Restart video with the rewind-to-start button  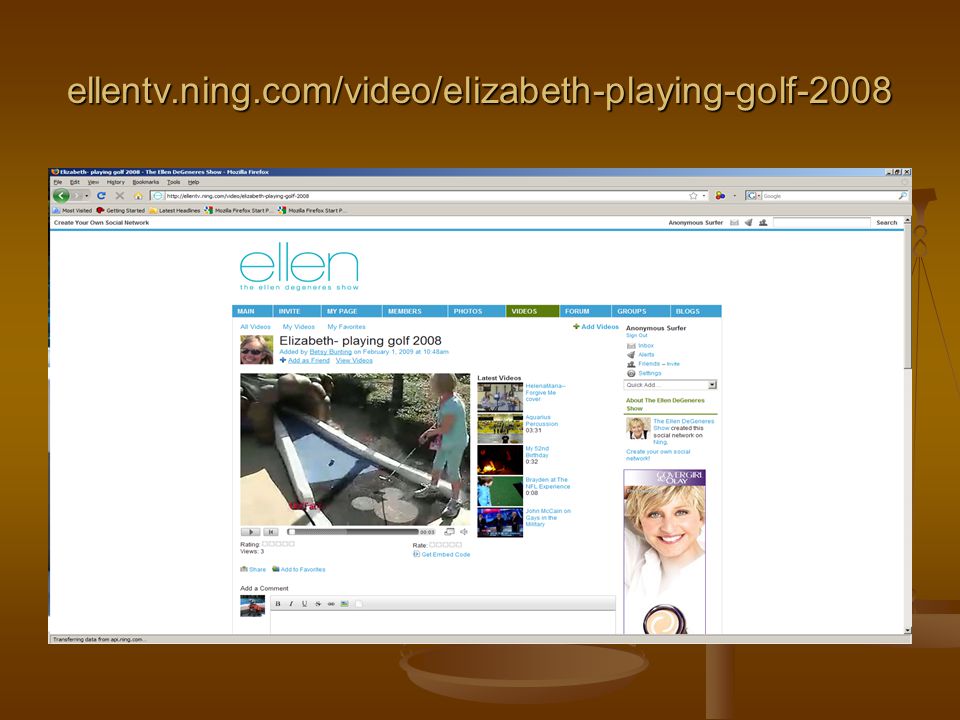point(271,532)
